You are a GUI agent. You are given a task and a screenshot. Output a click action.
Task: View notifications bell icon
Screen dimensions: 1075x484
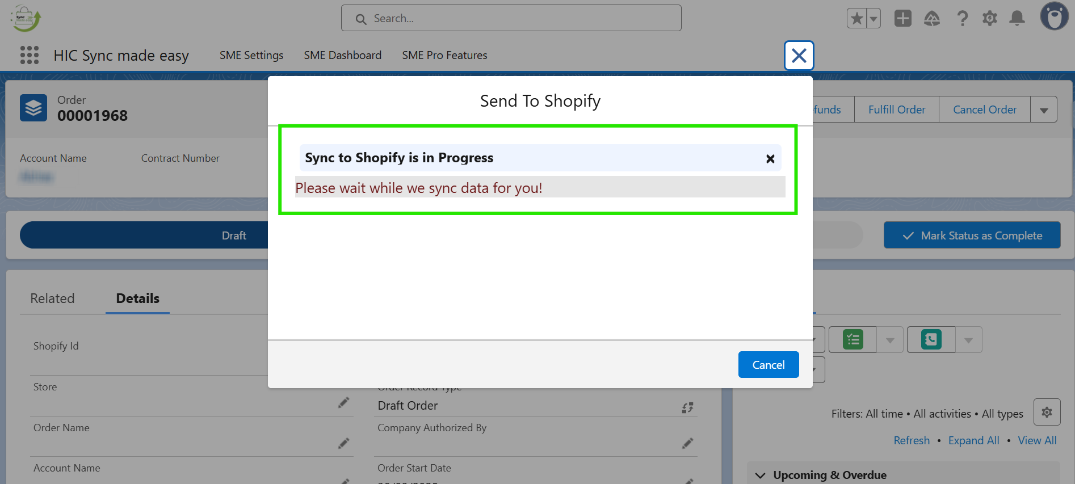(1018, 18)
